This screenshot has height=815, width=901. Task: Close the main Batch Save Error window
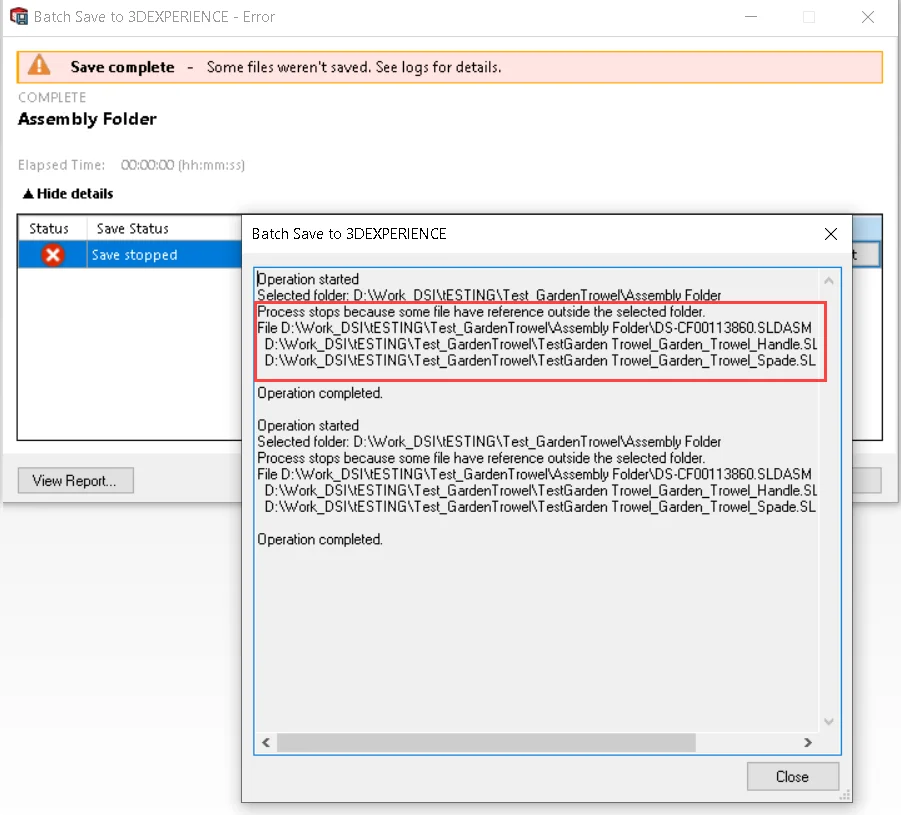point(869,17)
